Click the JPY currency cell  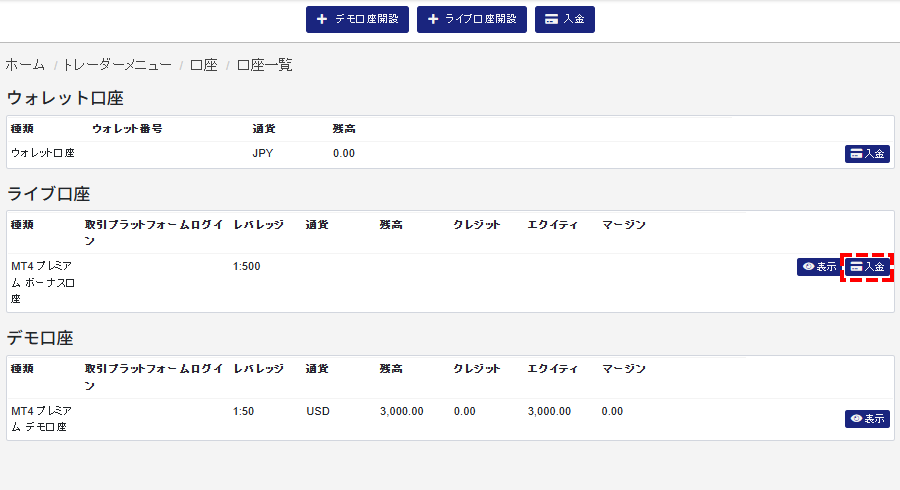(x=263, y=153)
